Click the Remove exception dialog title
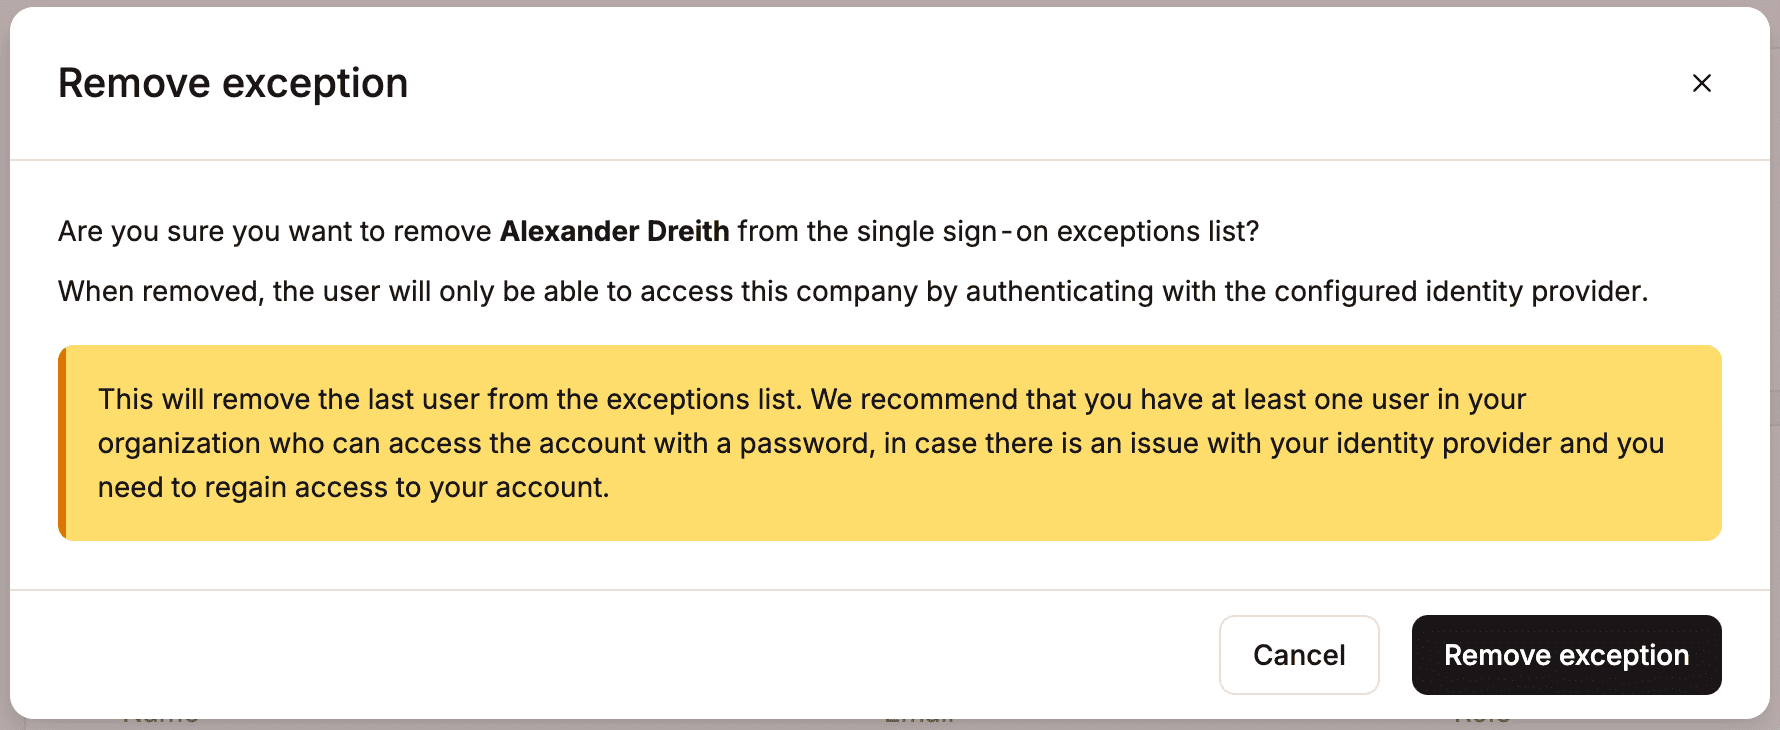Image resolution: width=1780 pixels, height=730 pixels. click(x=233, y=82)
